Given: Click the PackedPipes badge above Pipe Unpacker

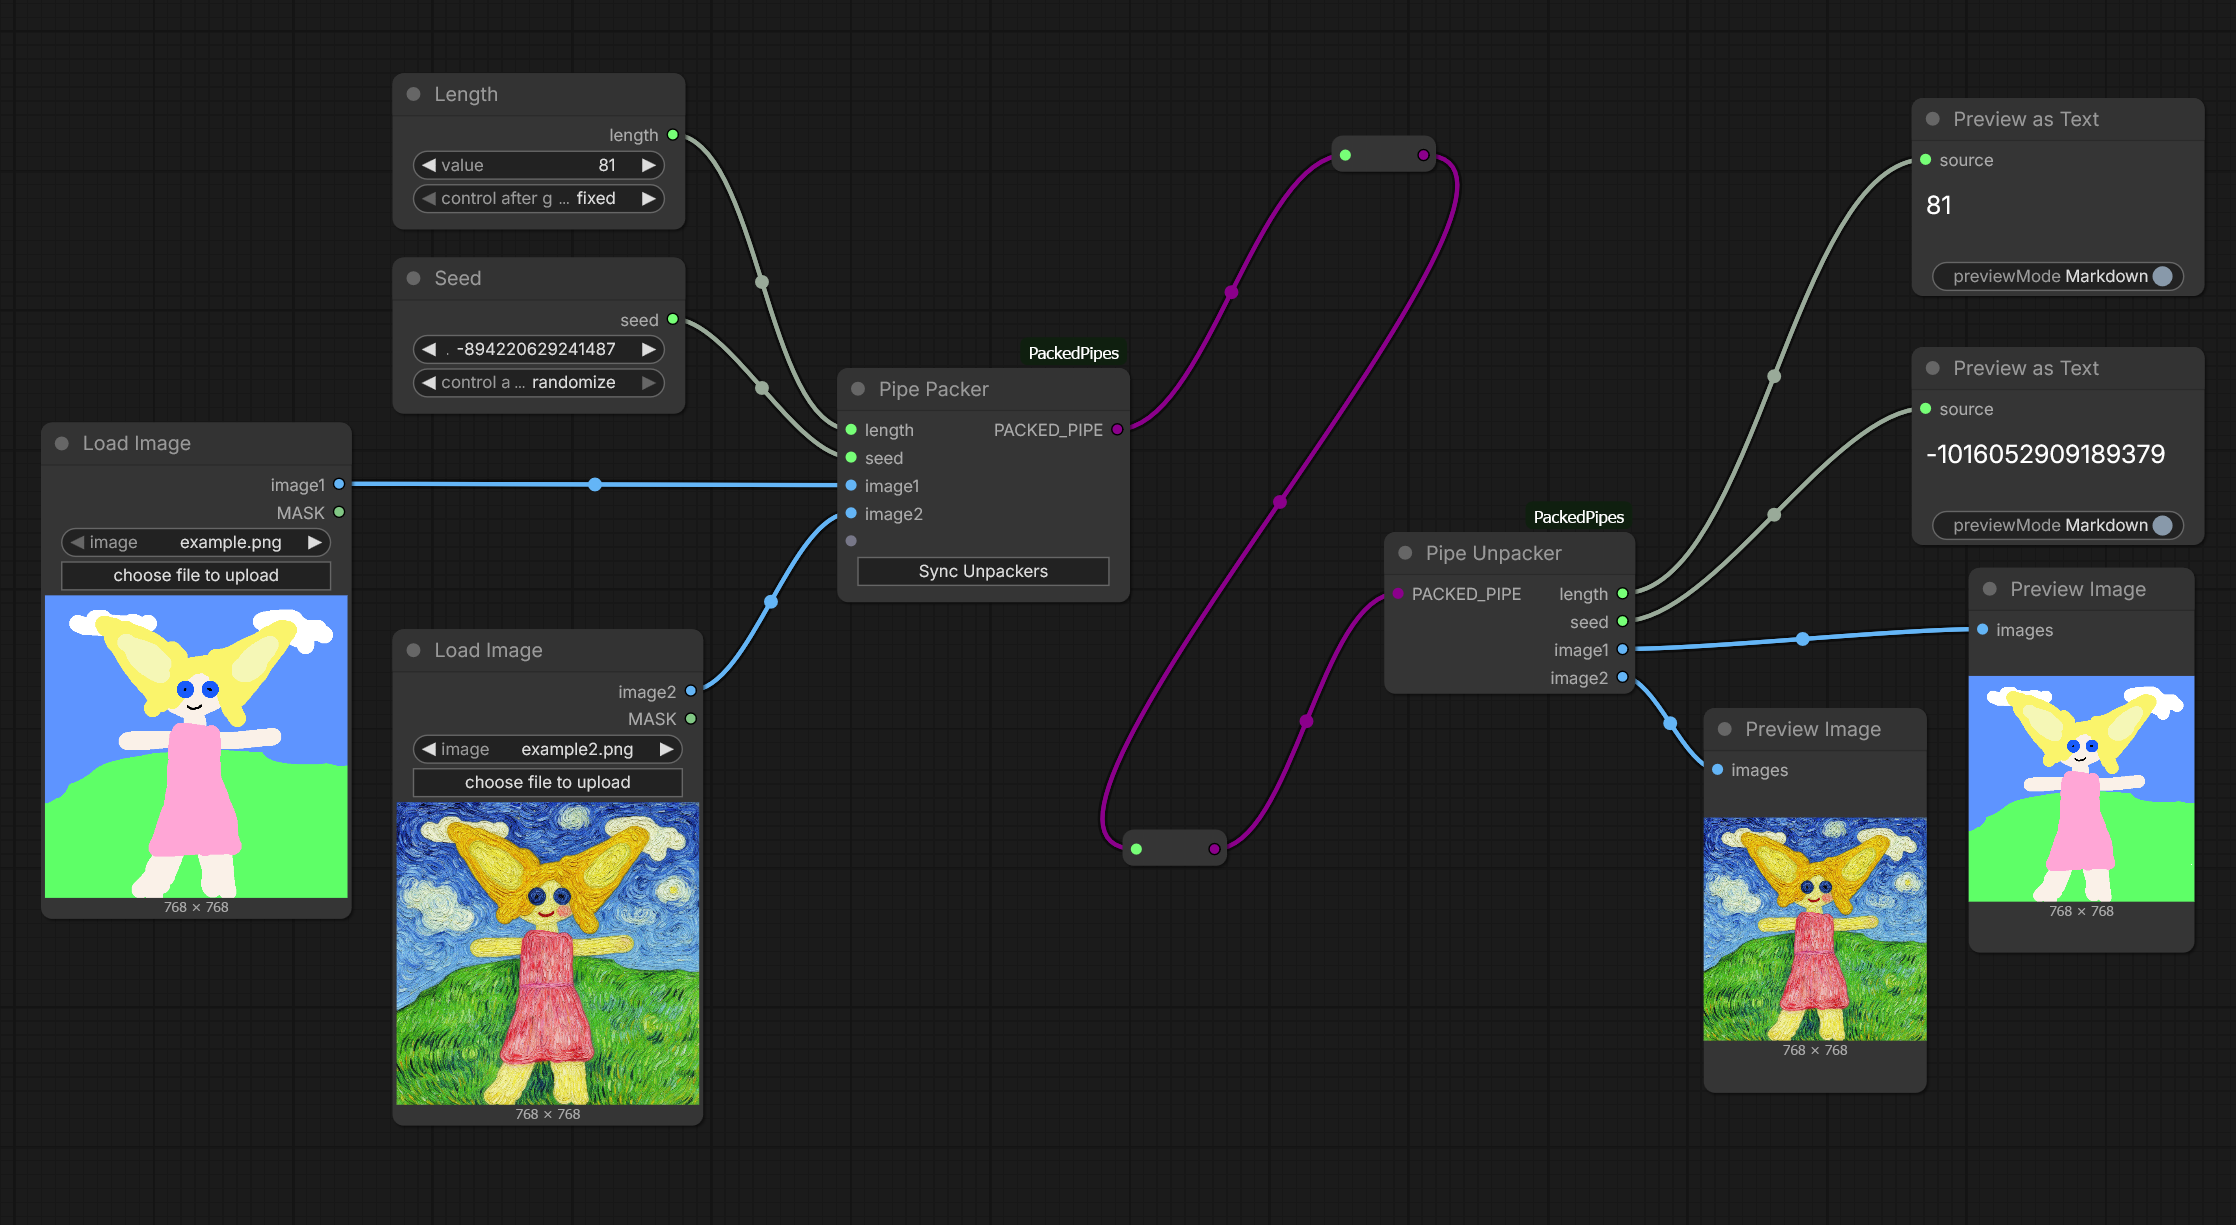Looking at the screenshot, I should (x=1578, y=517).
